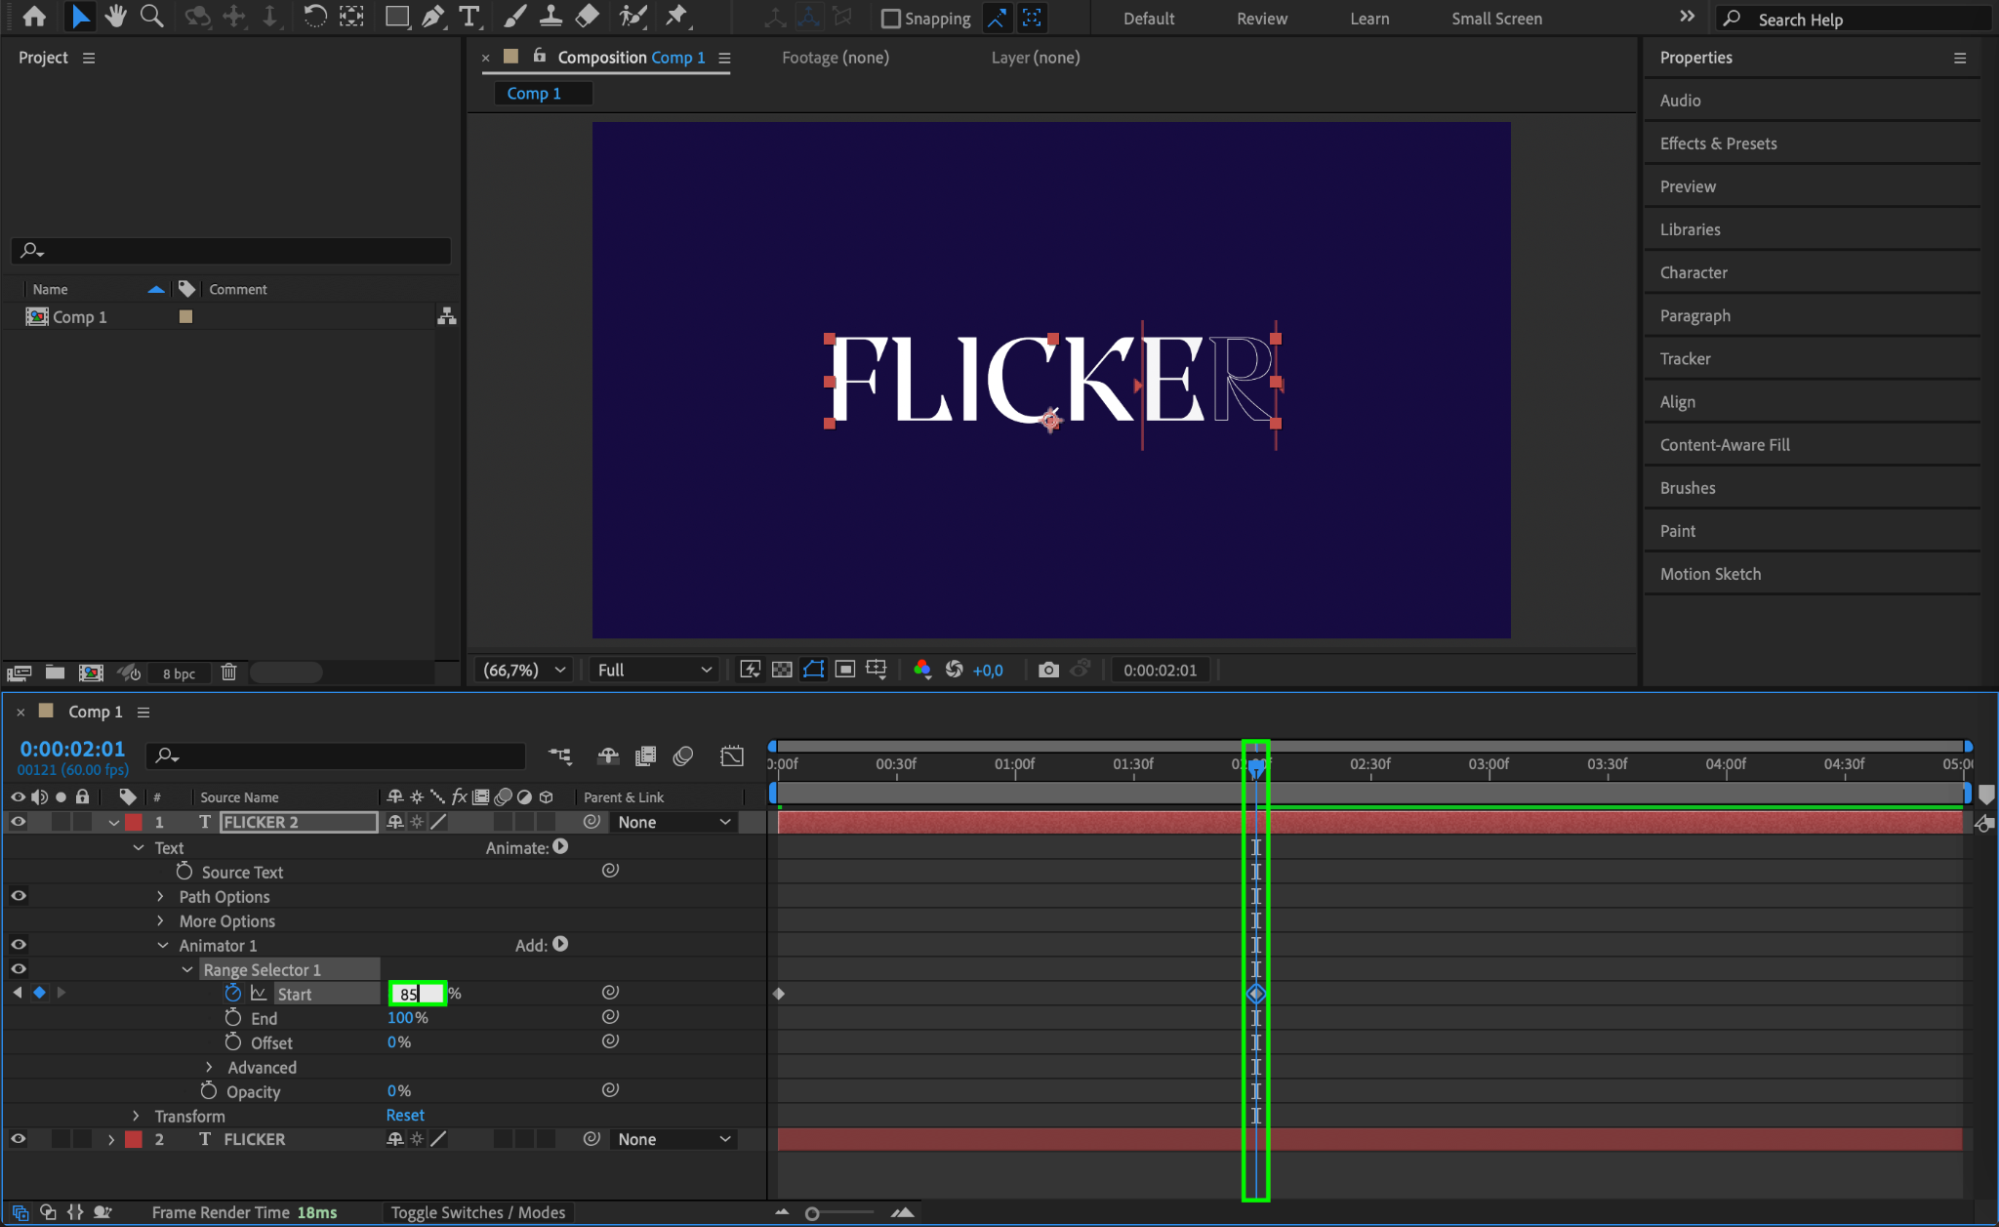Click Toggle Switches / Modes button

[477, 1212]
